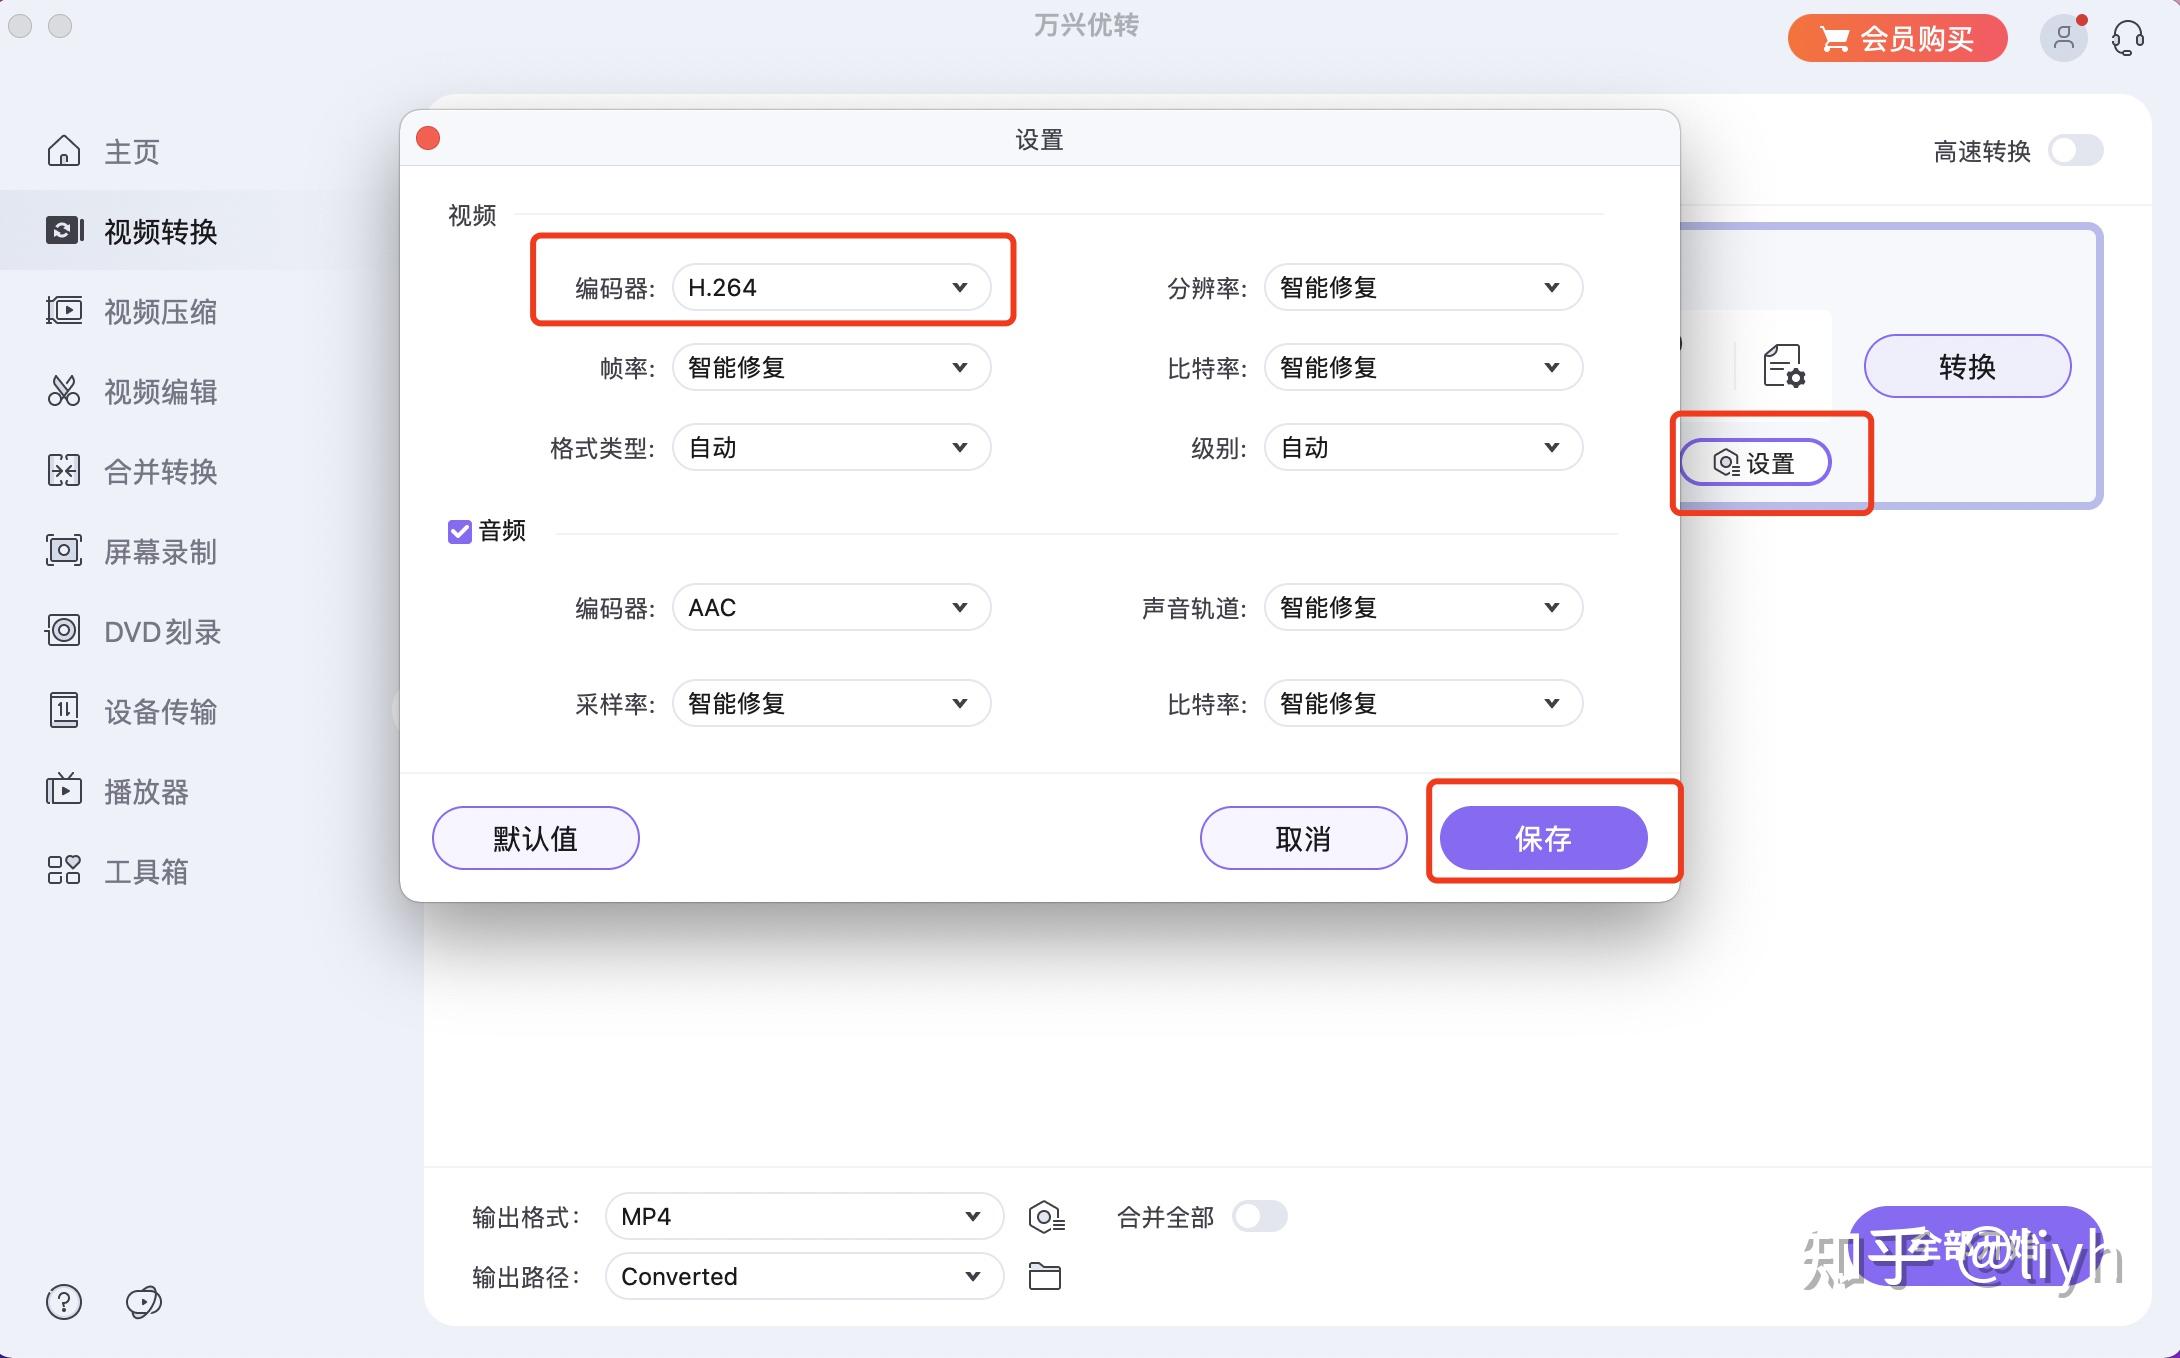Open the 工具箱 panel
This screenshot has height=1358, width=2180.
[x=146, y=871]
